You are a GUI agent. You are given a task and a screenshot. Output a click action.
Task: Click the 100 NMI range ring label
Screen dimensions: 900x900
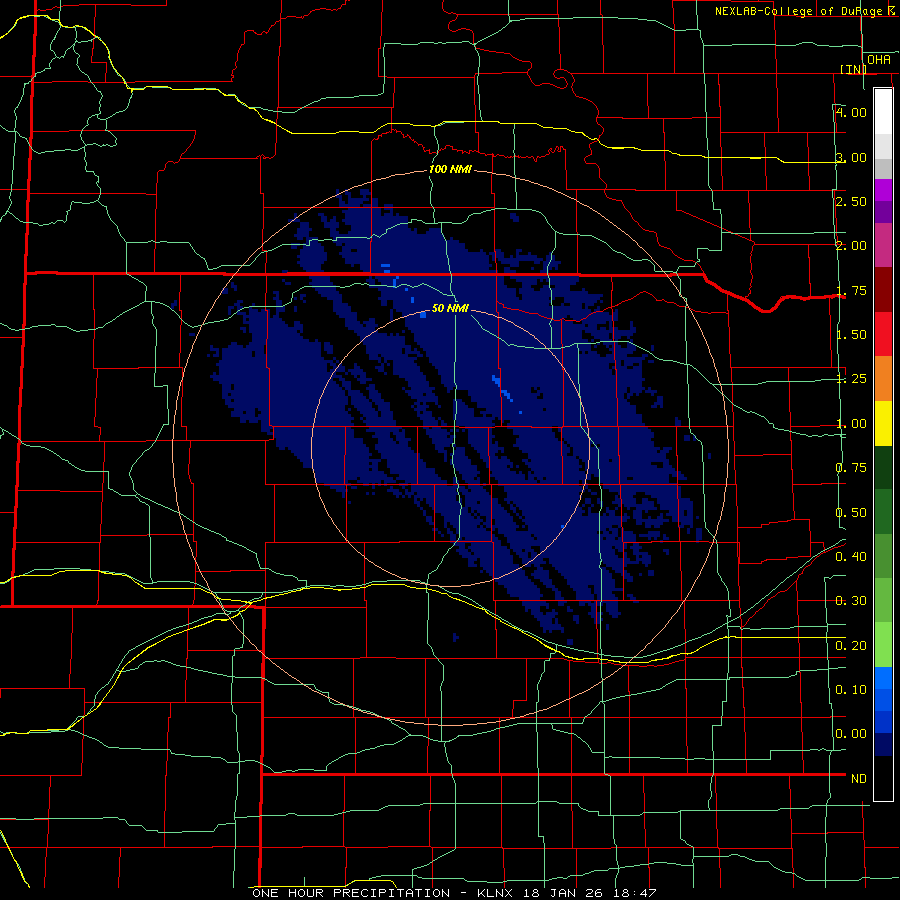click(x=451, y=169)
